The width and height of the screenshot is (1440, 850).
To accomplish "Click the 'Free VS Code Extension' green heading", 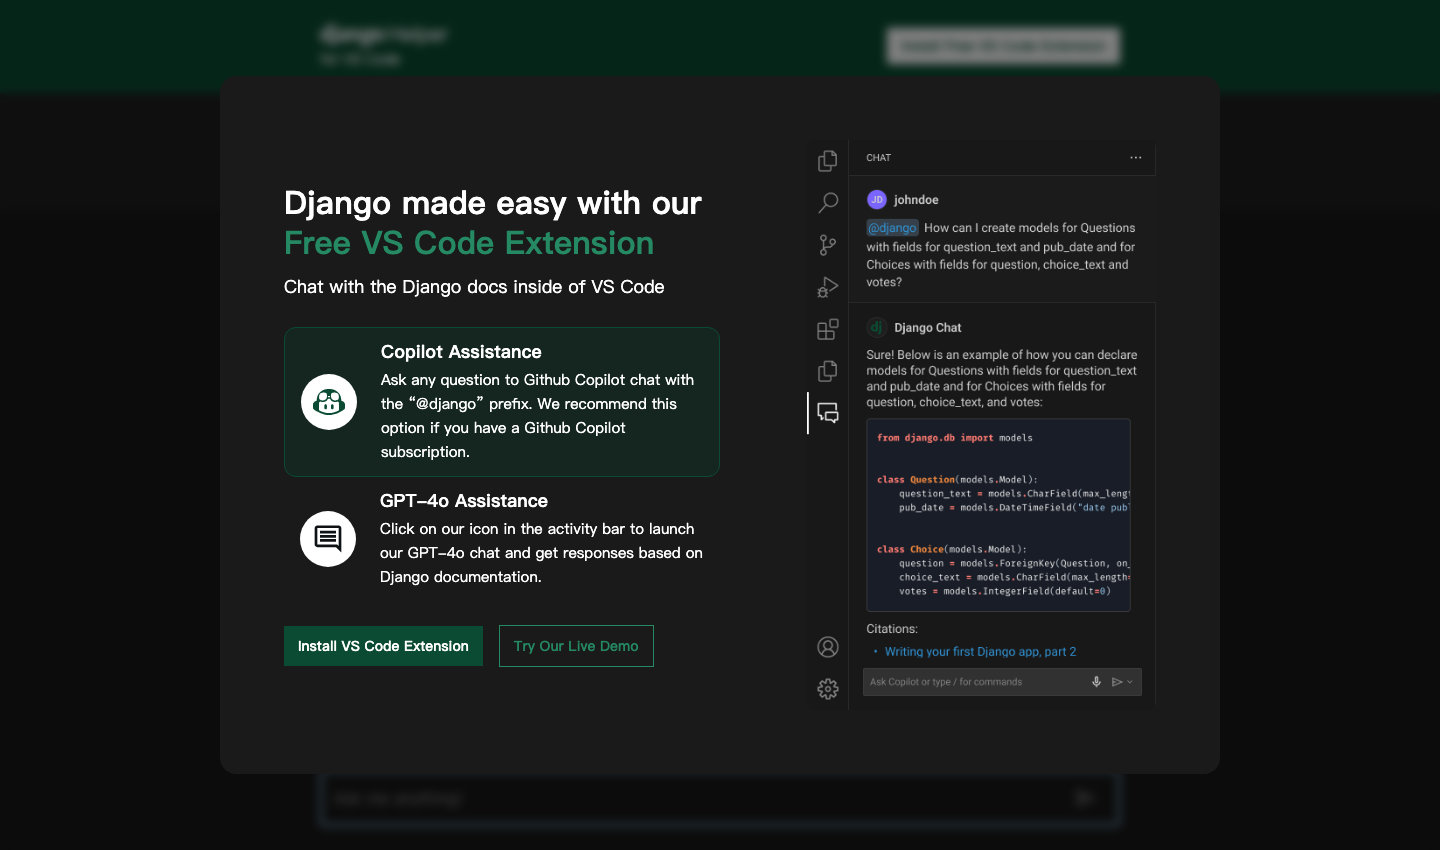I will (469, 243).
